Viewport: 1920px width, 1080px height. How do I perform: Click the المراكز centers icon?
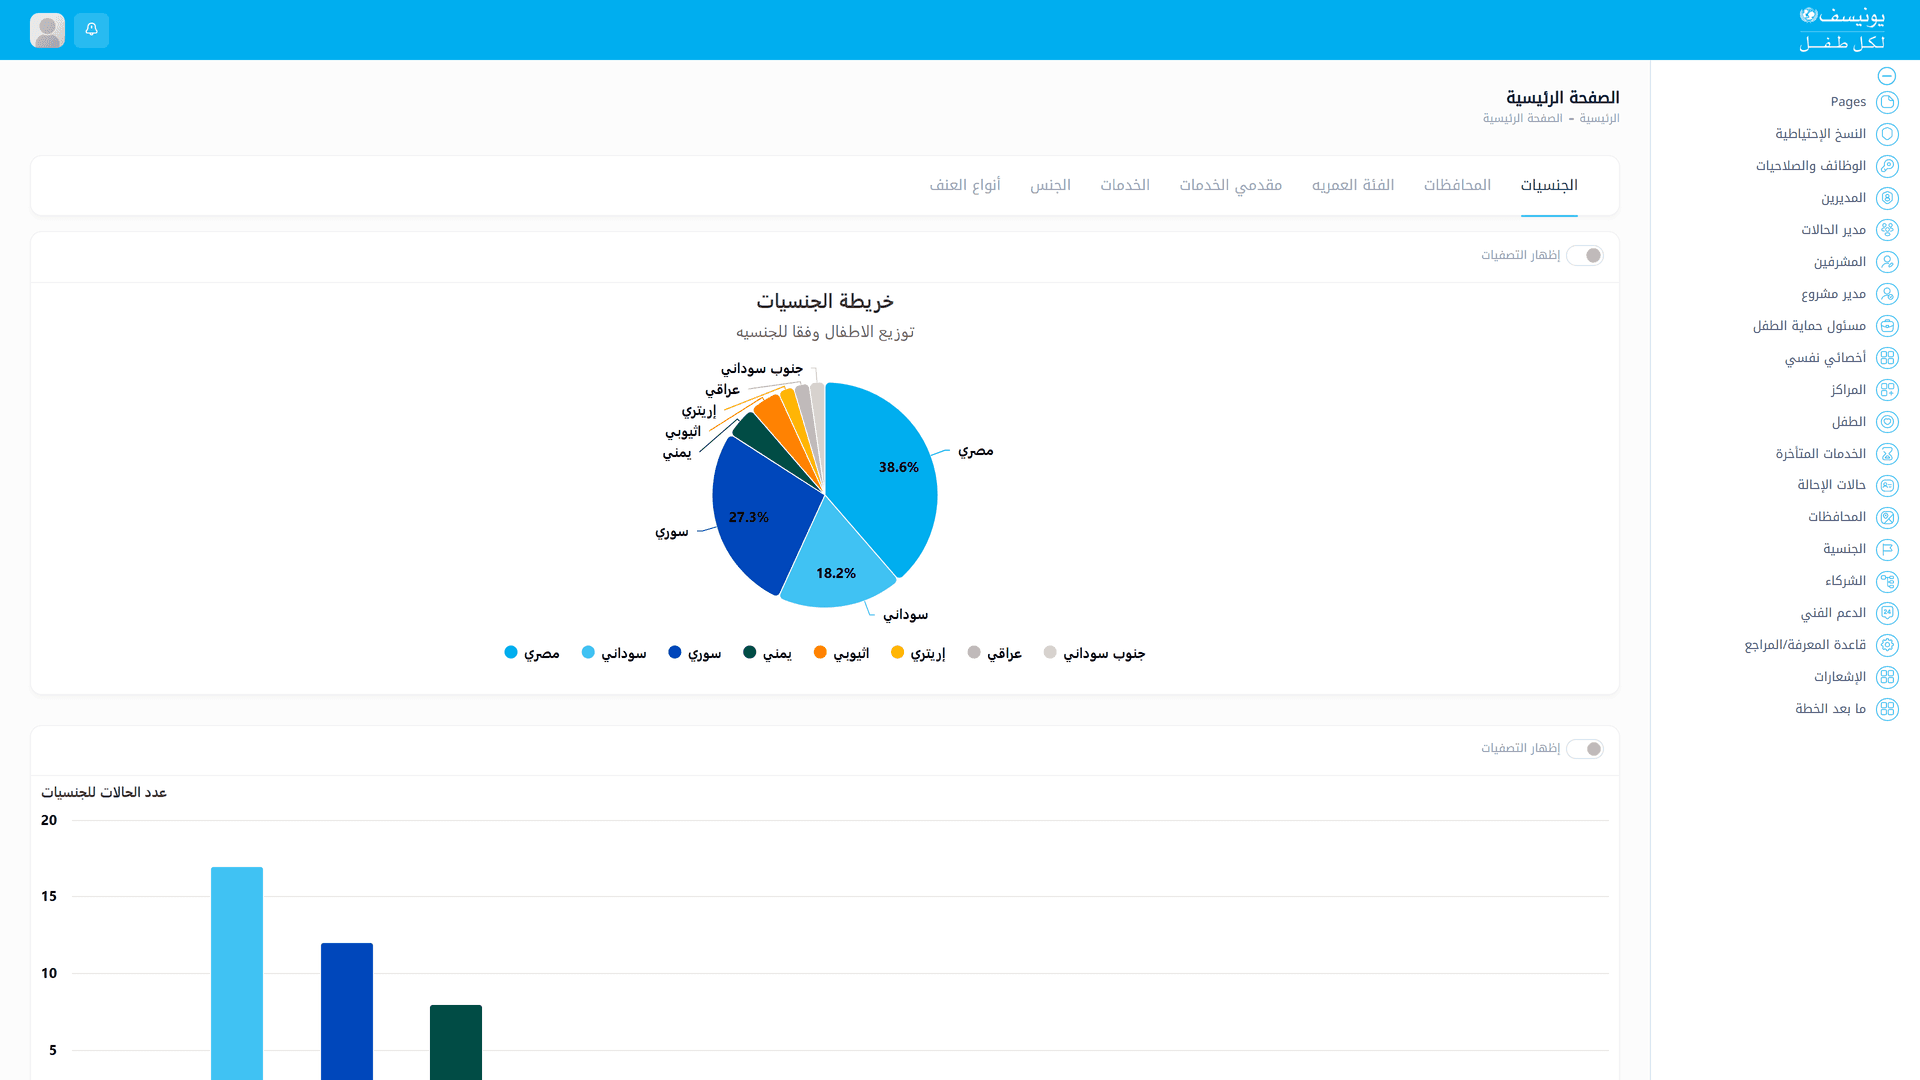[x=1887, y=390]
